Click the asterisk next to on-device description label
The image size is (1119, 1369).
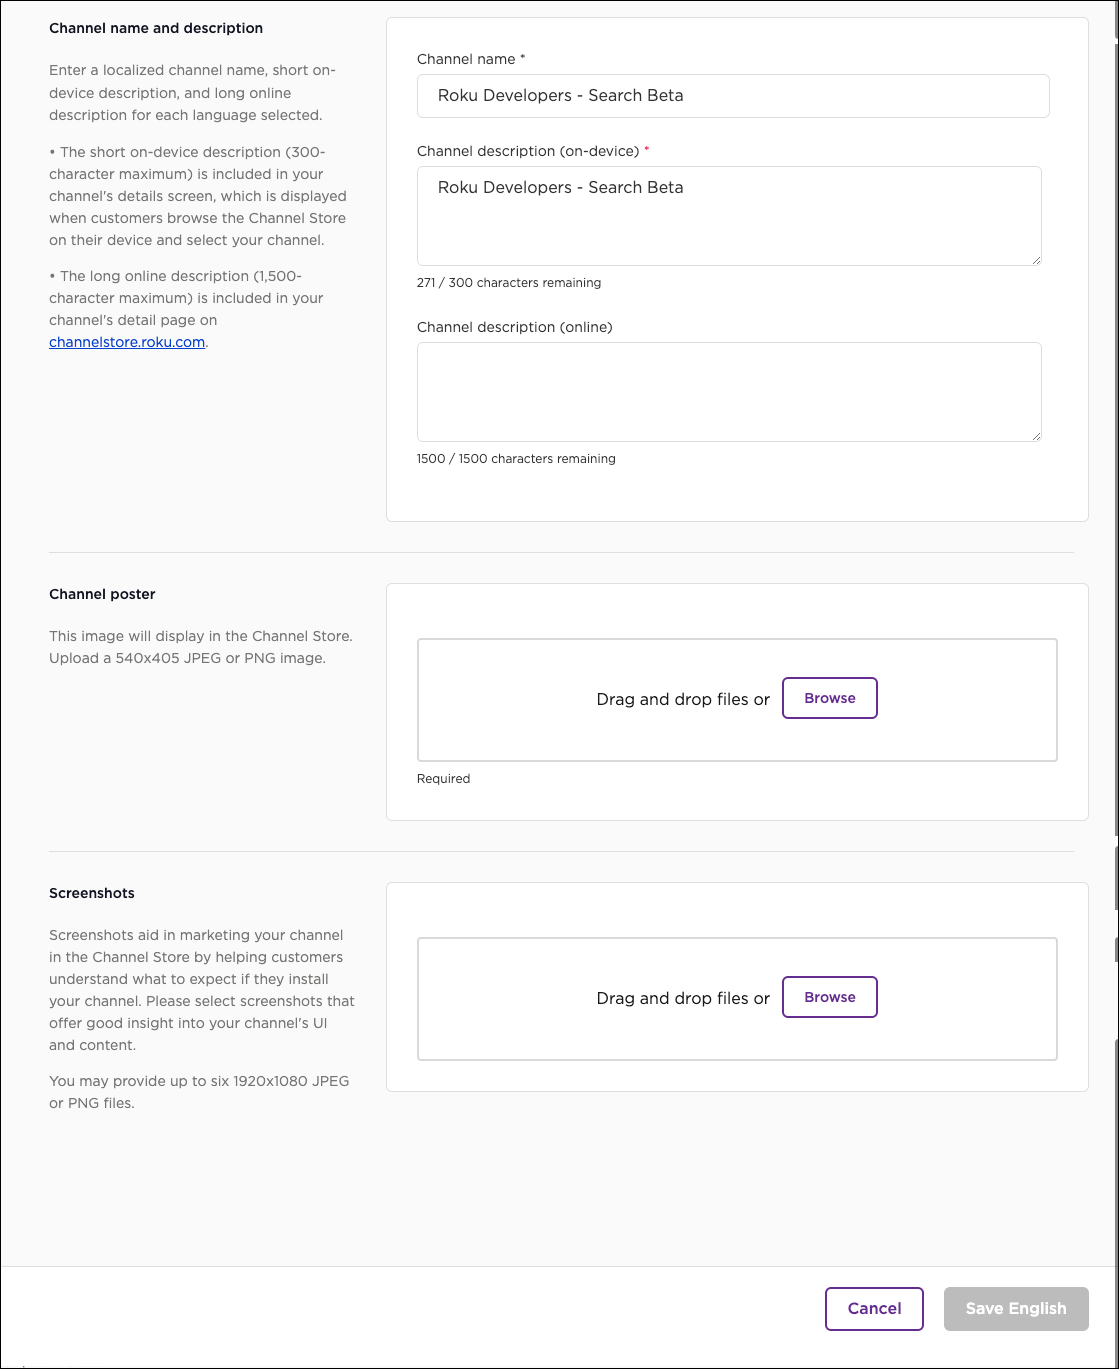646,149
